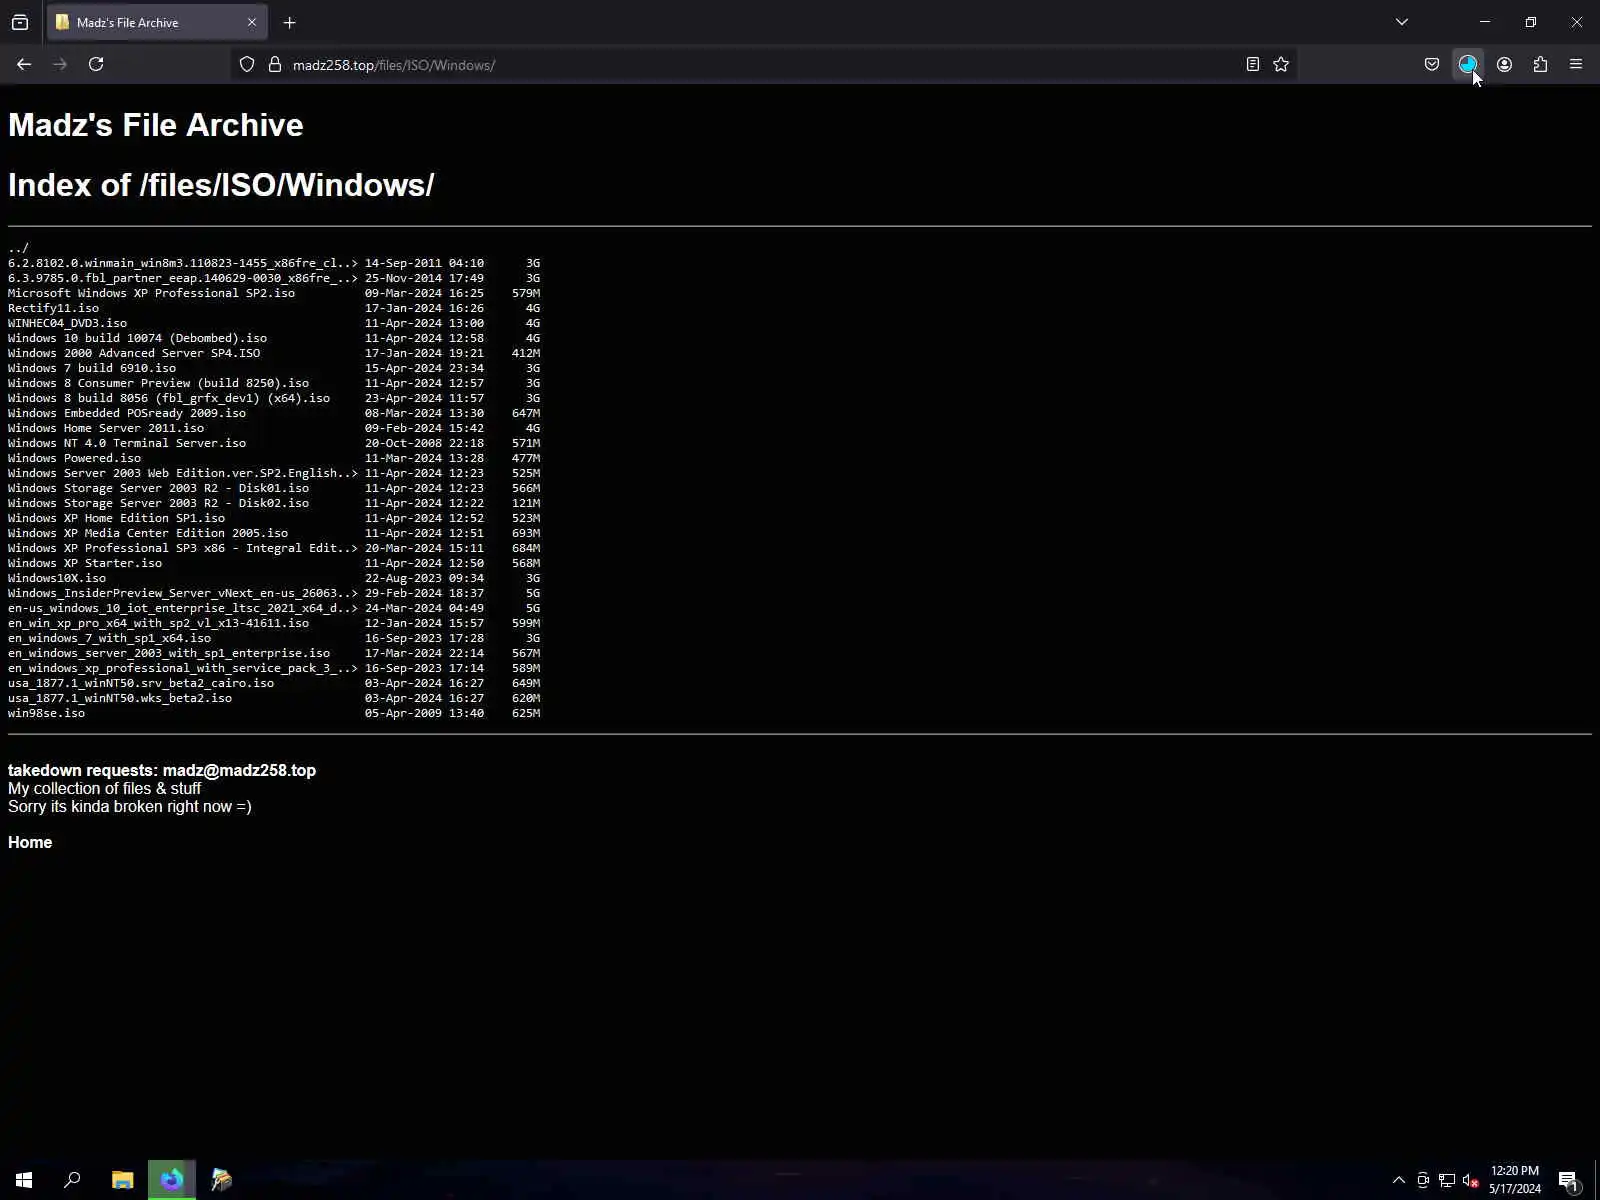Download Windows Home Server 2011.iso
This screenshot has width=1600, height=1200.
point(106,428)
